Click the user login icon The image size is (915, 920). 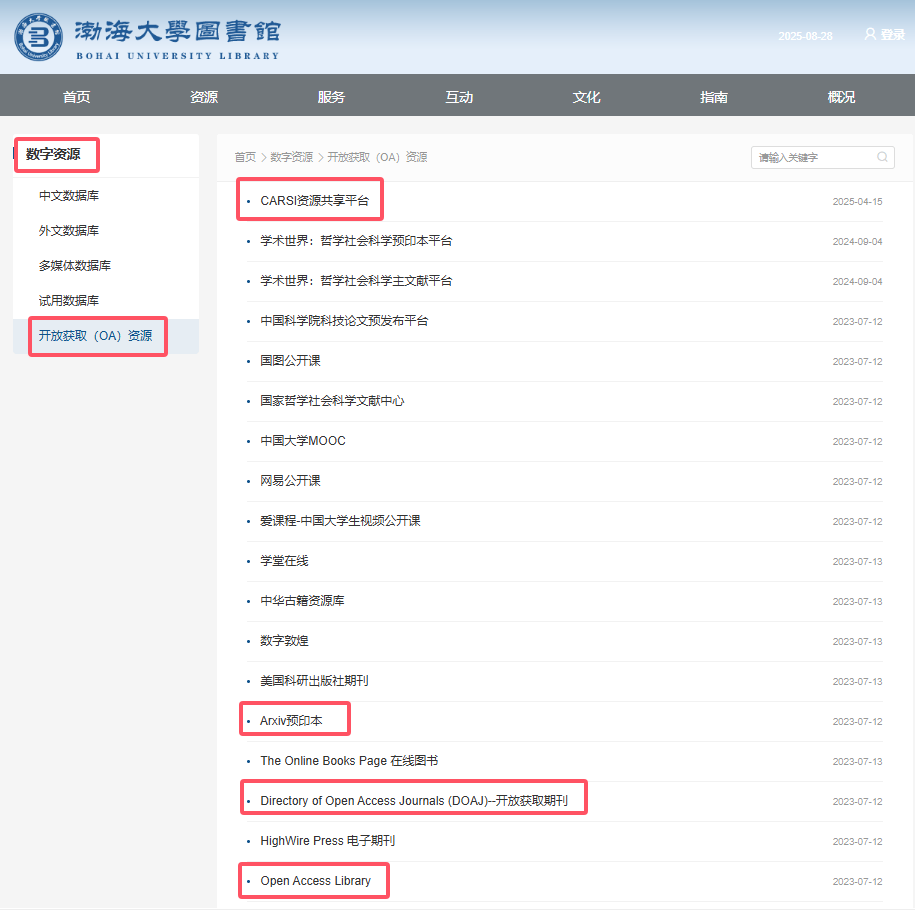pos(869,34)
